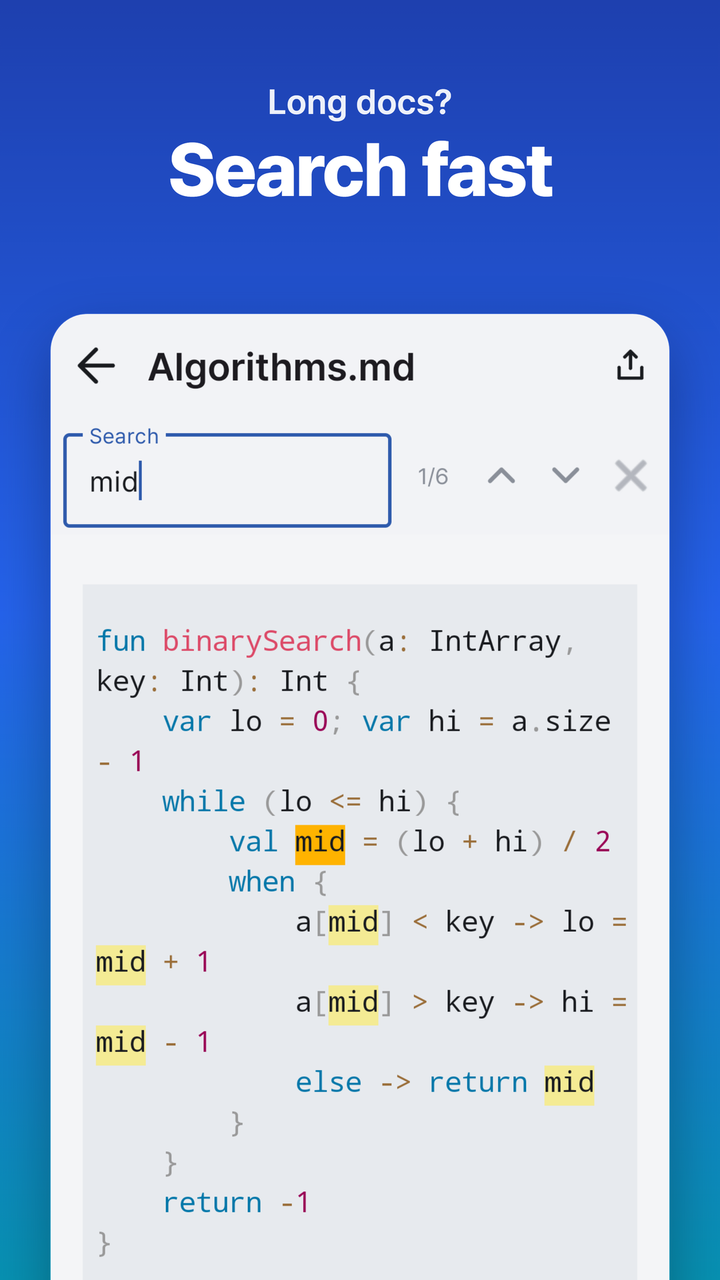720x1280 pixels.
Task: Select the 1/6 match counter
Action: (x=433, y=477)
